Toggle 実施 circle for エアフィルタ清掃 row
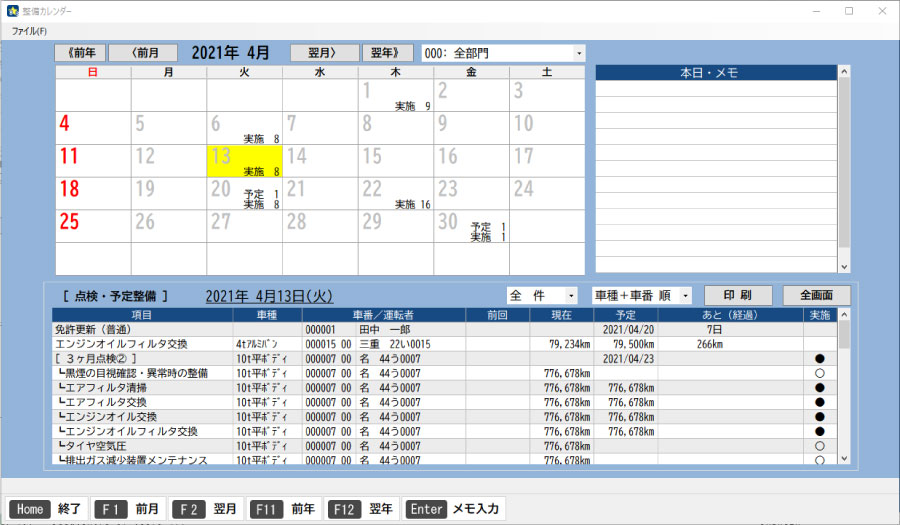Screen dimensions: 900x525 pyautogui.click(x=819, y=387)
